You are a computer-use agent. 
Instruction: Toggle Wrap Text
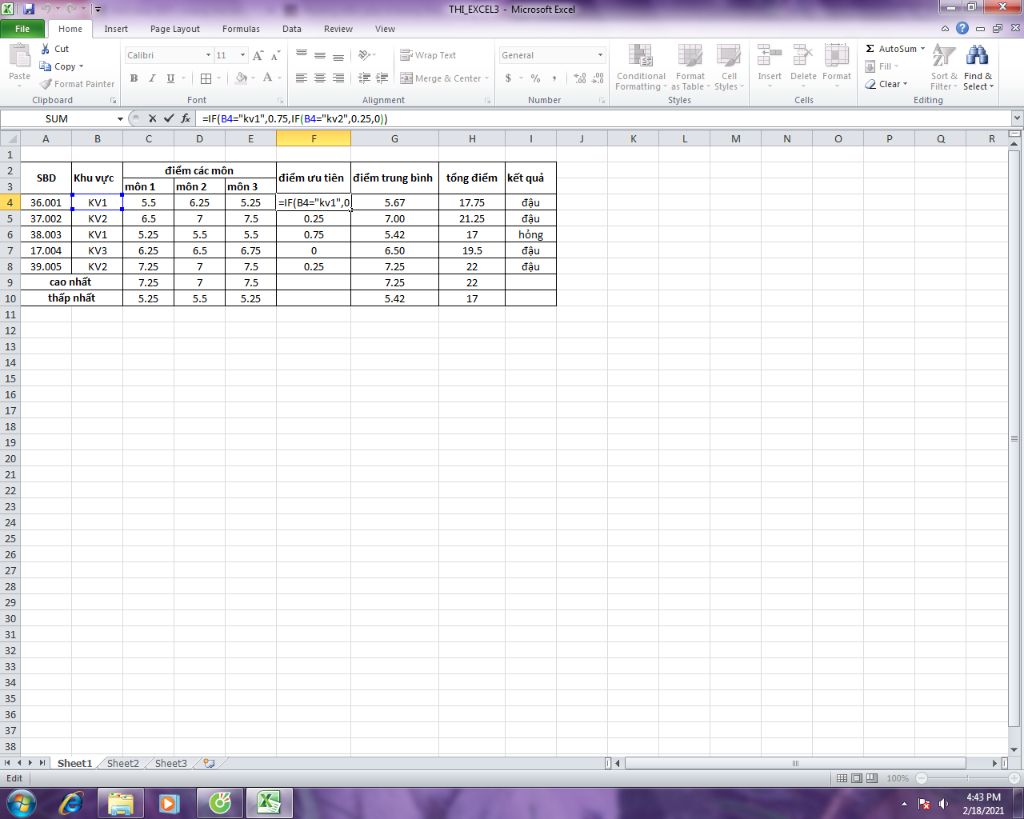[428, 56]
